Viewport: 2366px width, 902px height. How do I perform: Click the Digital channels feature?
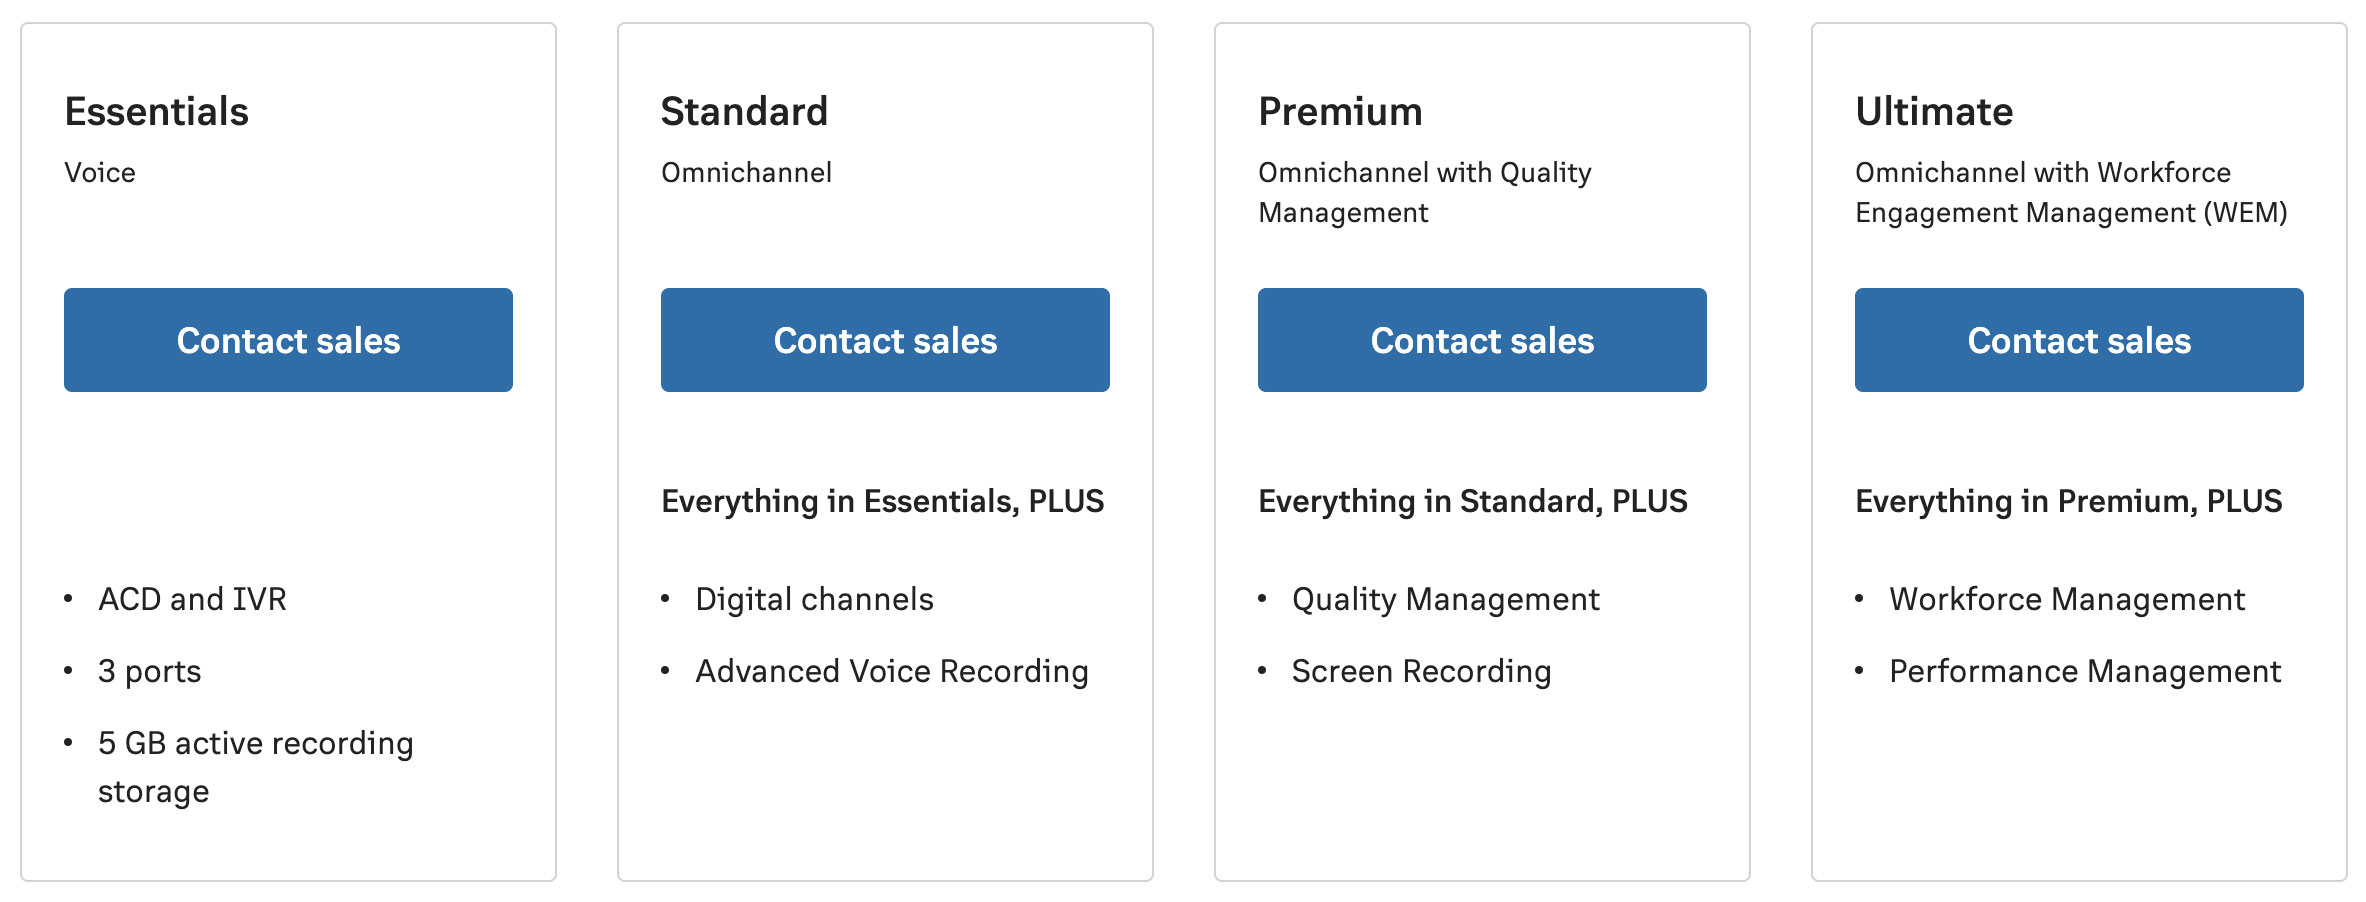point(814,599)
